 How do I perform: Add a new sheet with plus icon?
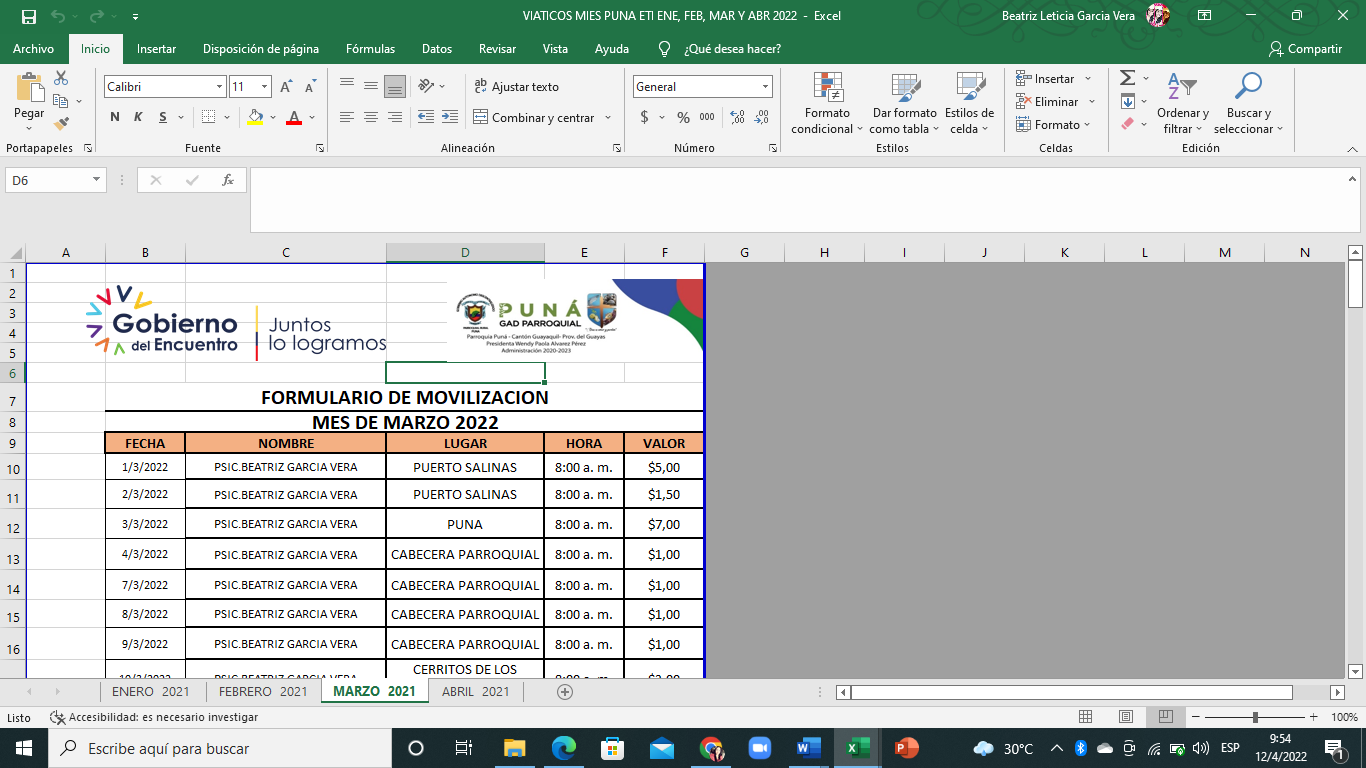(x=565, y=691)
